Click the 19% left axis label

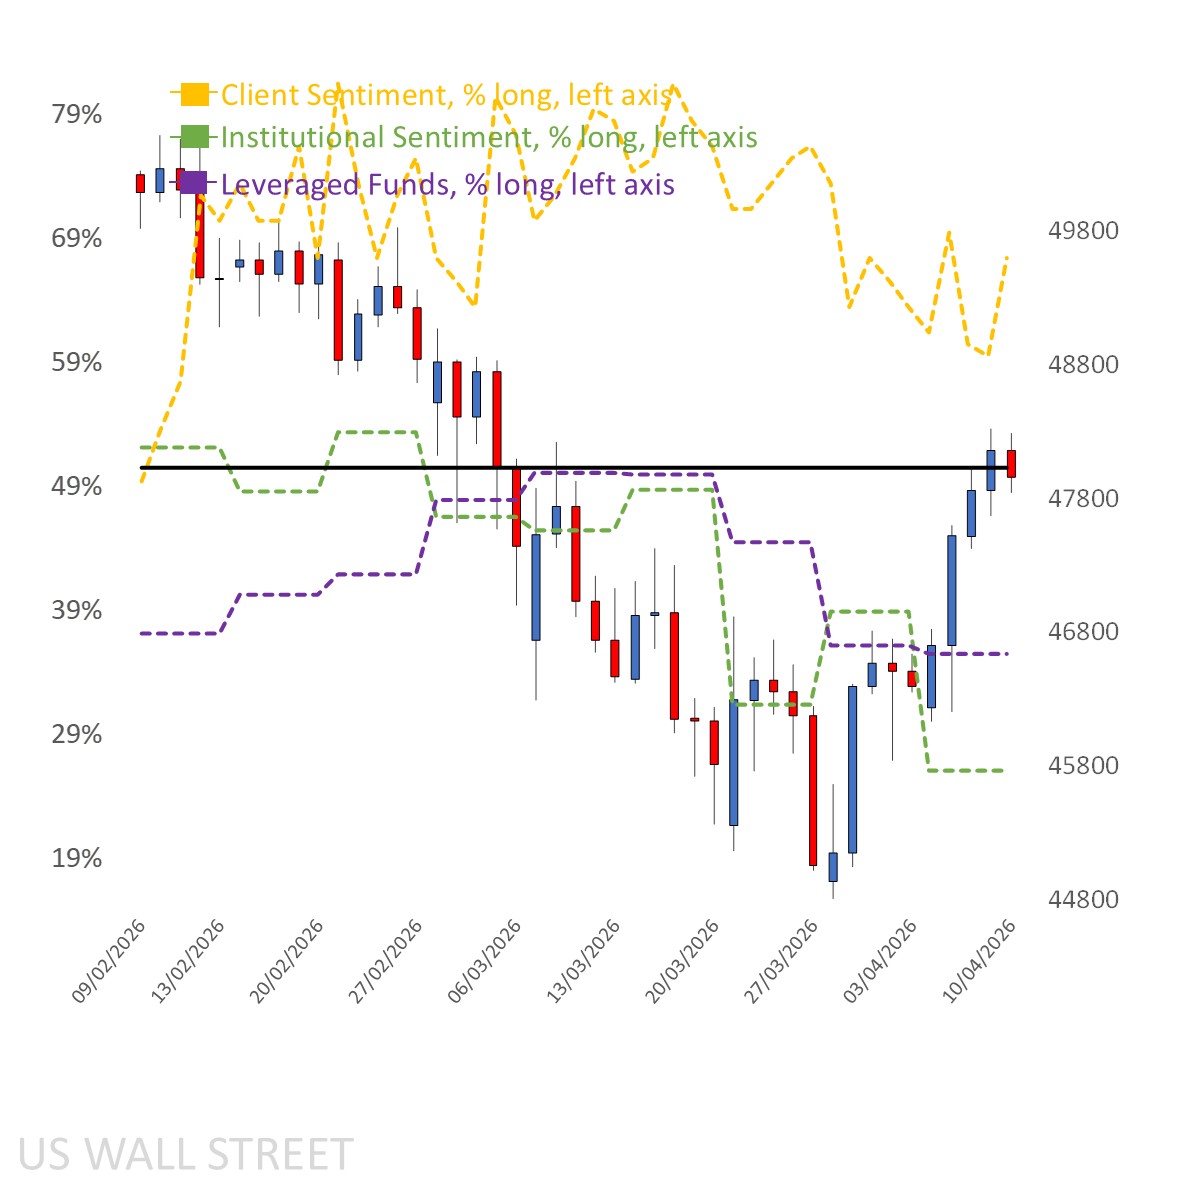(x=77, y=858)
